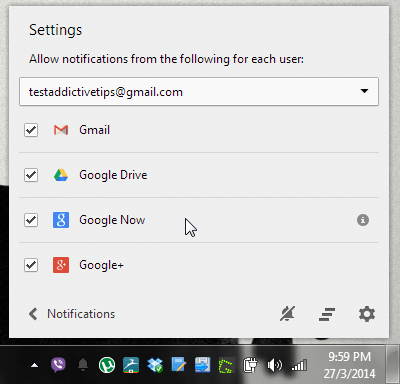Viewport: 400px width, 384px height.
Task: Open the volume speaker control
Action: [274, 365]
